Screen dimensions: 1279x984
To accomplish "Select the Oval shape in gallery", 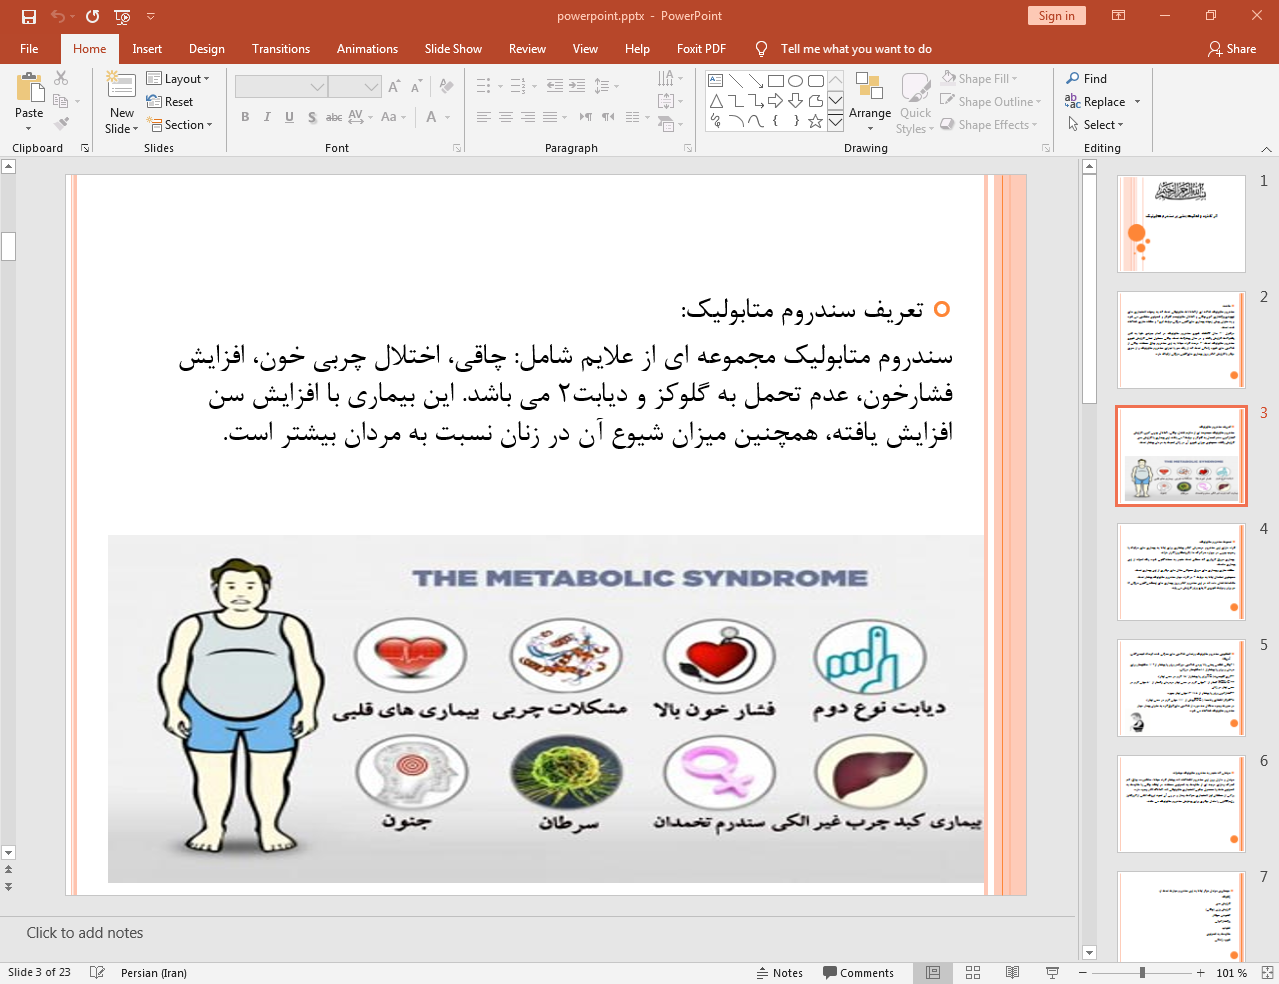I will click(796, 81).
